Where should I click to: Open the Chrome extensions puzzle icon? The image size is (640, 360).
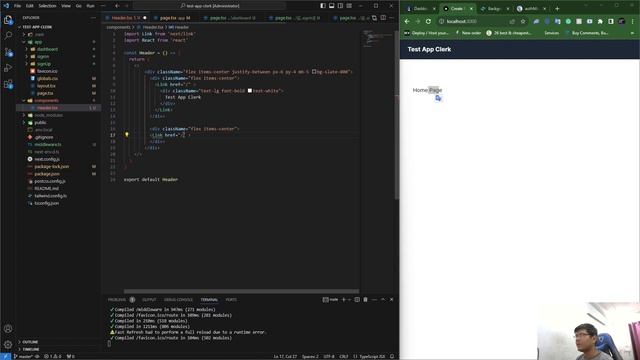(600, 21)
